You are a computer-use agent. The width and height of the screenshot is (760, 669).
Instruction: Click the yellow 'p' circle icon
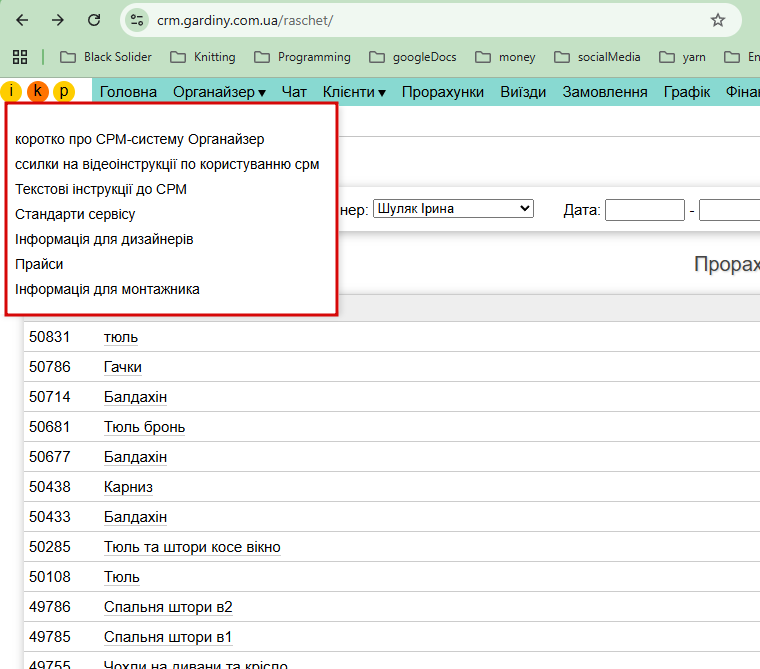(64, 92)
